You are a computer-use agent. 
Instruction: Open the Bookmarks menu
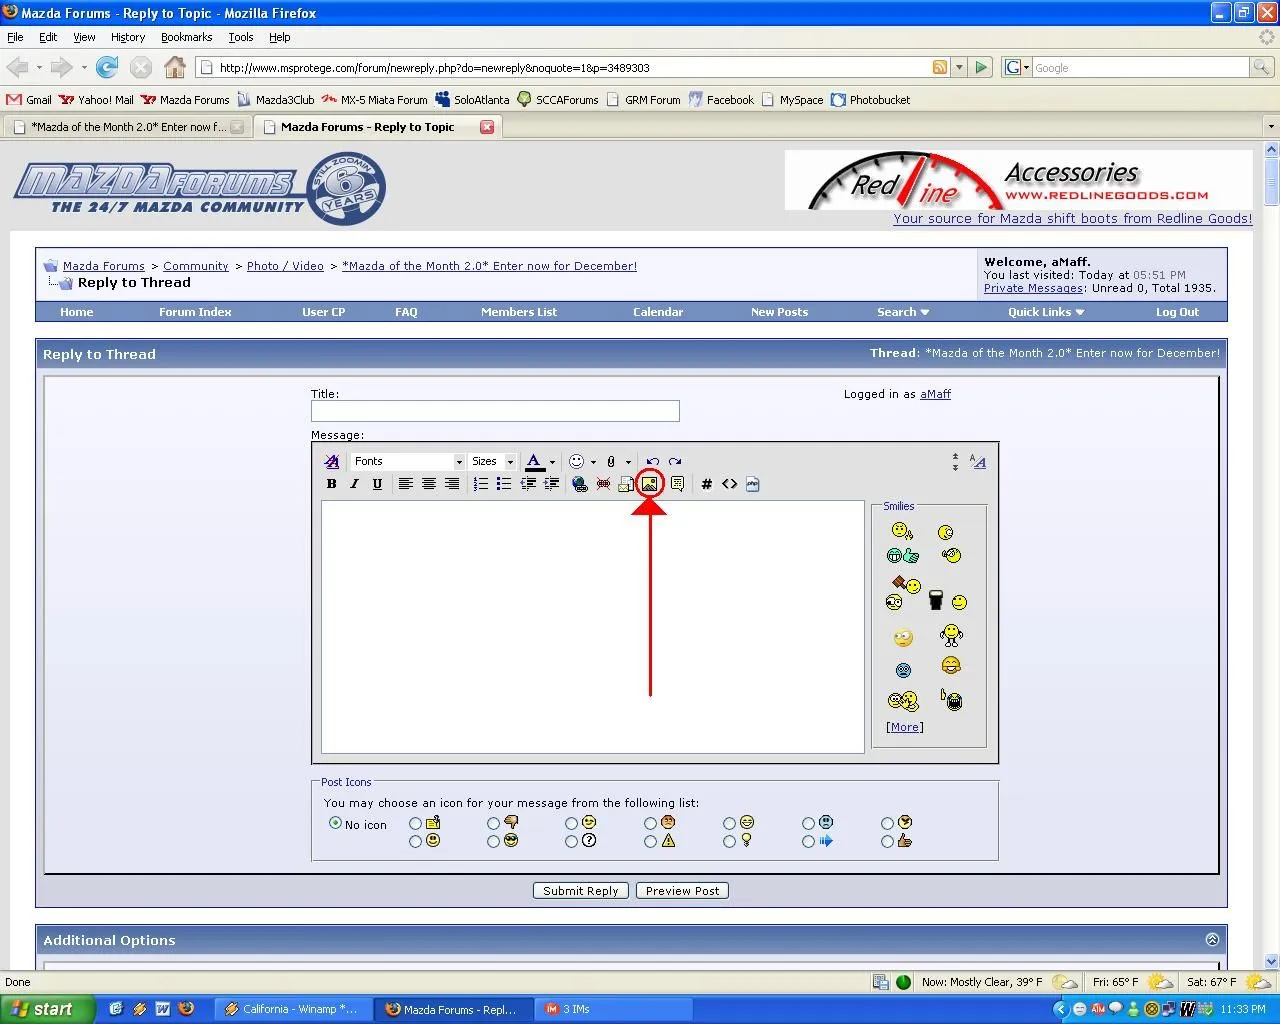(x=186, y=37)
